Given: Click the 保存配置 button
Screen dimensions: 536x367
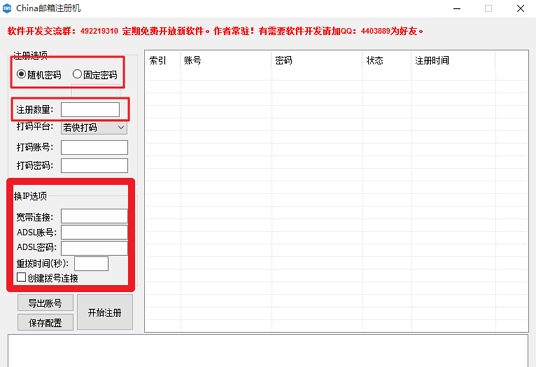Looking at the screenshot, I should coord(45,322).
